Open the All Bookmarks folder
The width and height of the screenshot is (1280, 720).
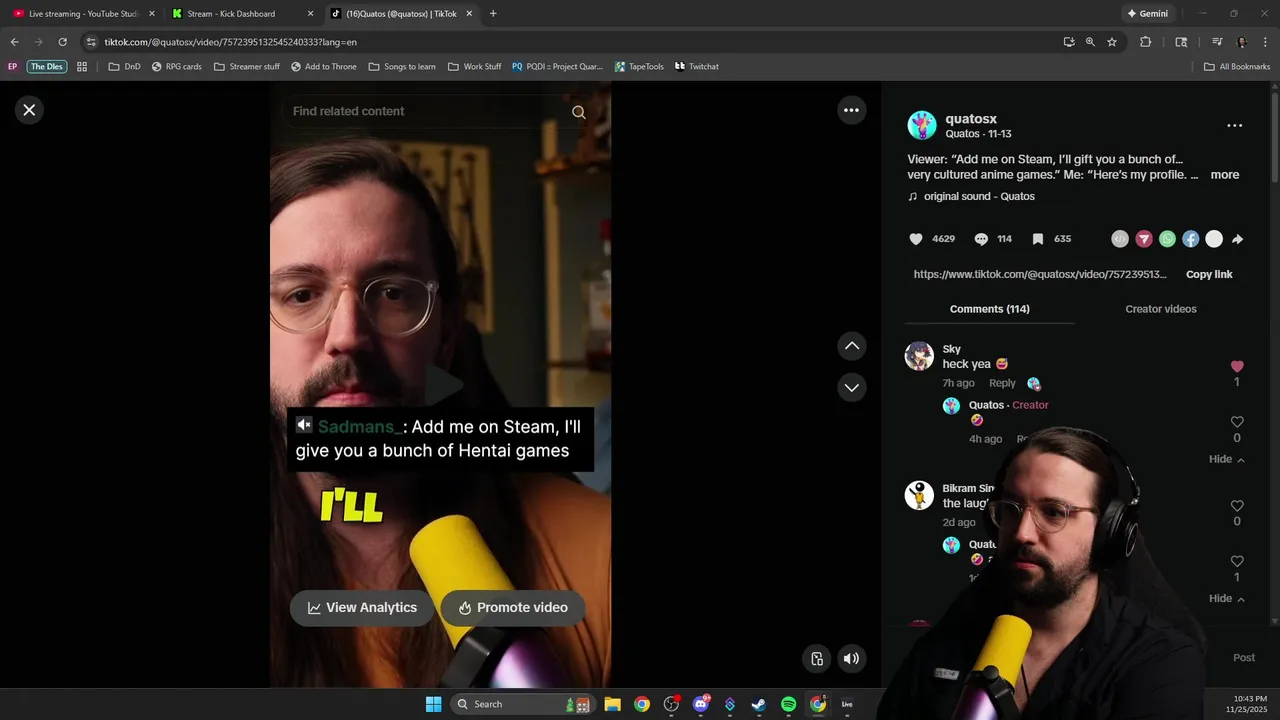pos(1237,67)
